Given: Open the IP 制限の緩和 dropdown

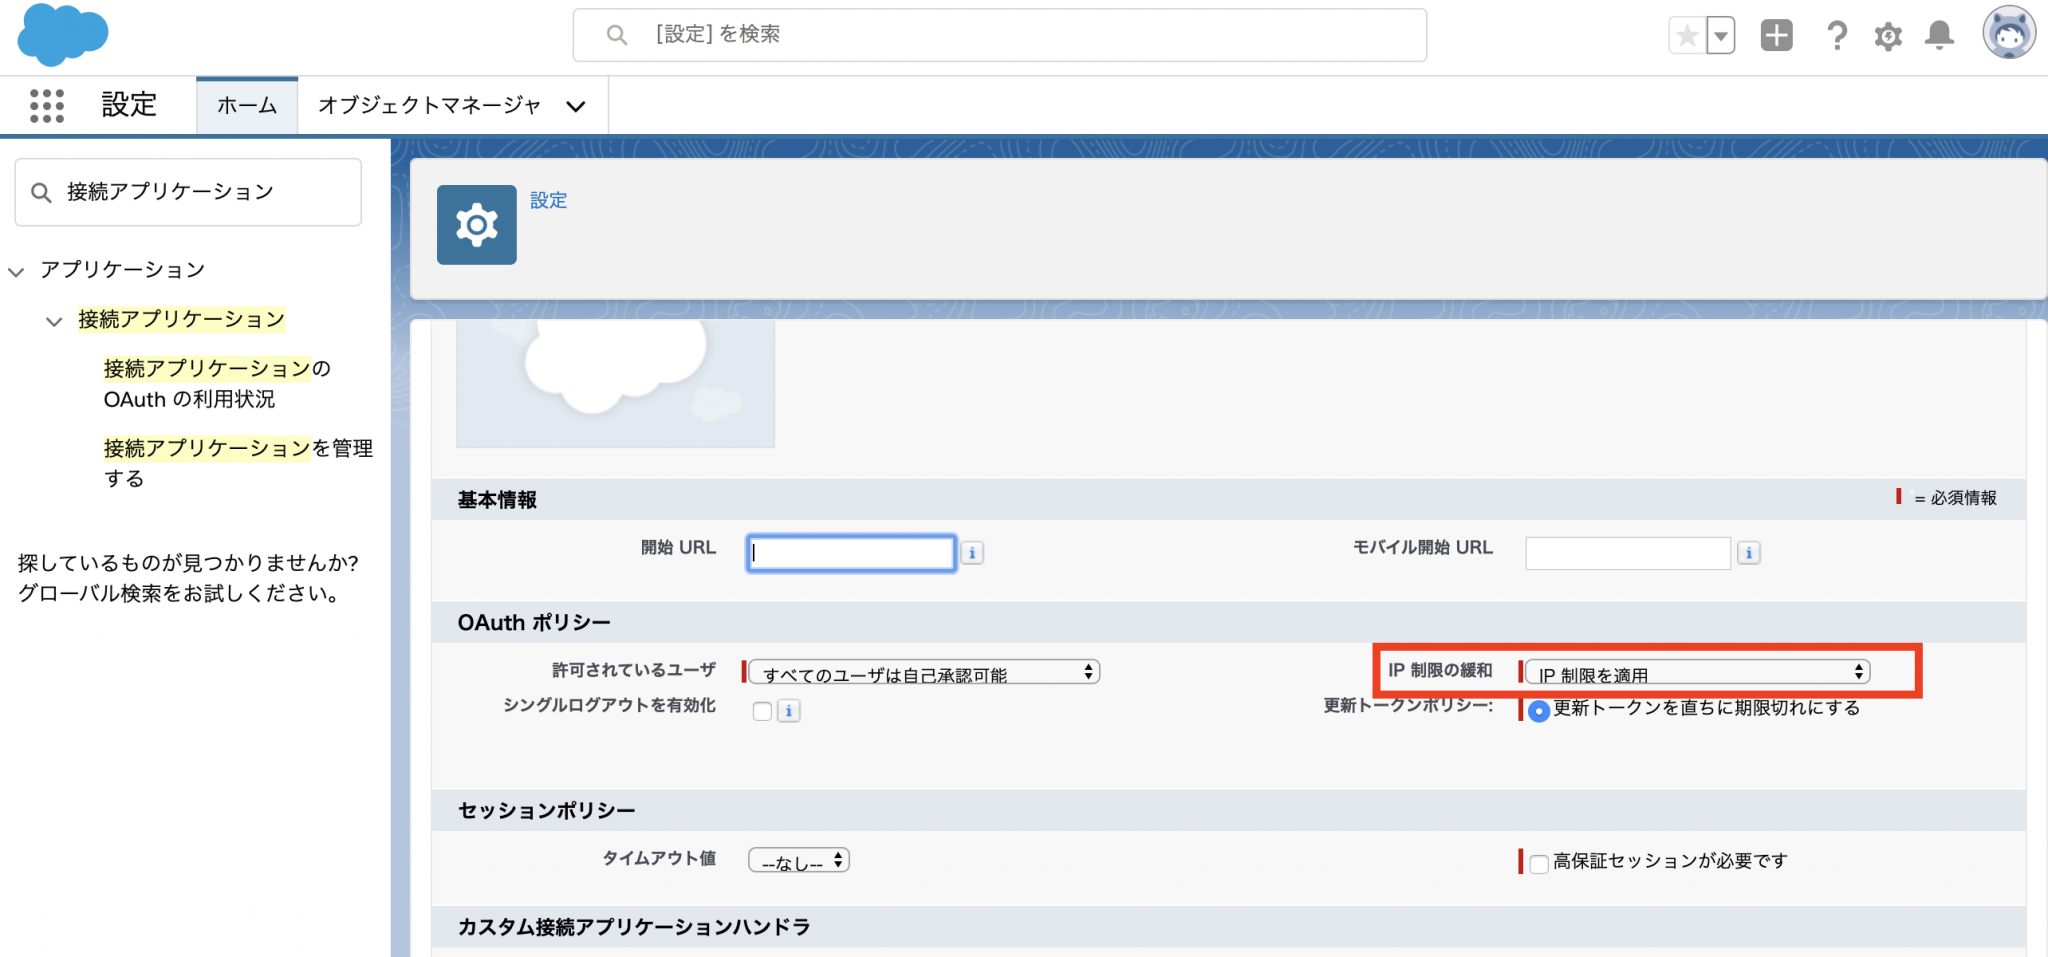Looking at the screenshot, I should (1697, 673).
